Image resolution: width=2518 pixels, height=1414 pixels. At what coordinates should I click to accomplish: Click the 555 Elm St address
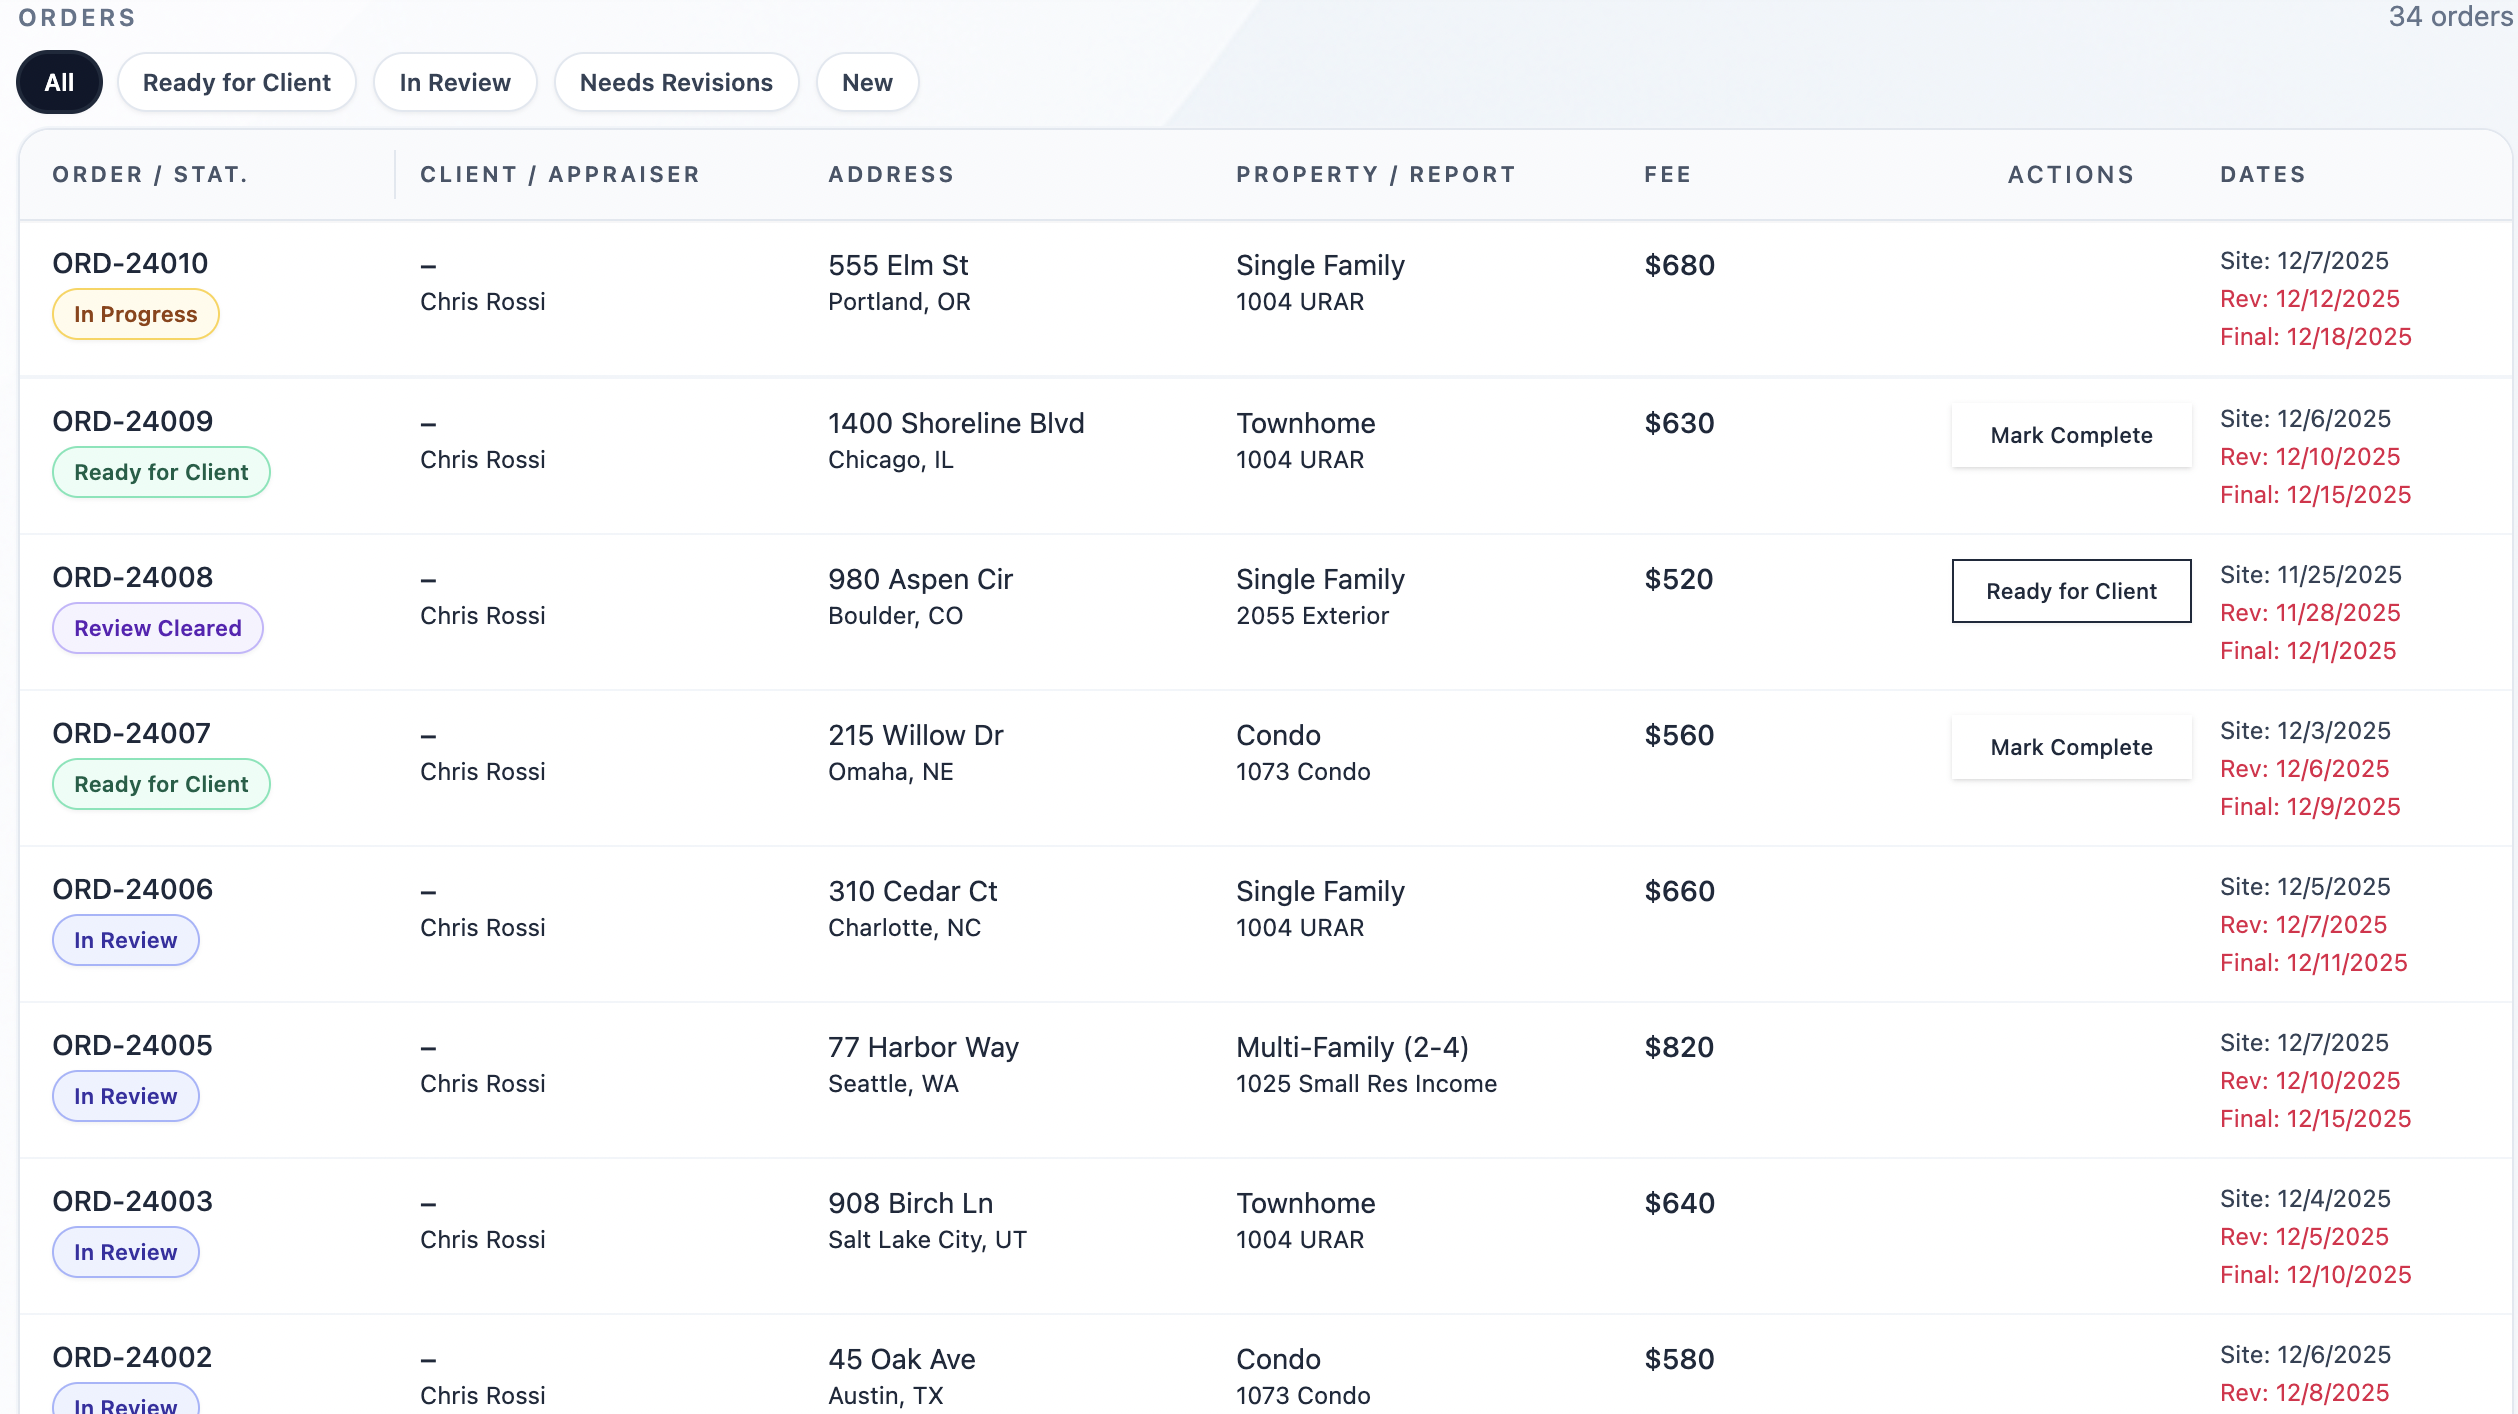coord(898,265)
